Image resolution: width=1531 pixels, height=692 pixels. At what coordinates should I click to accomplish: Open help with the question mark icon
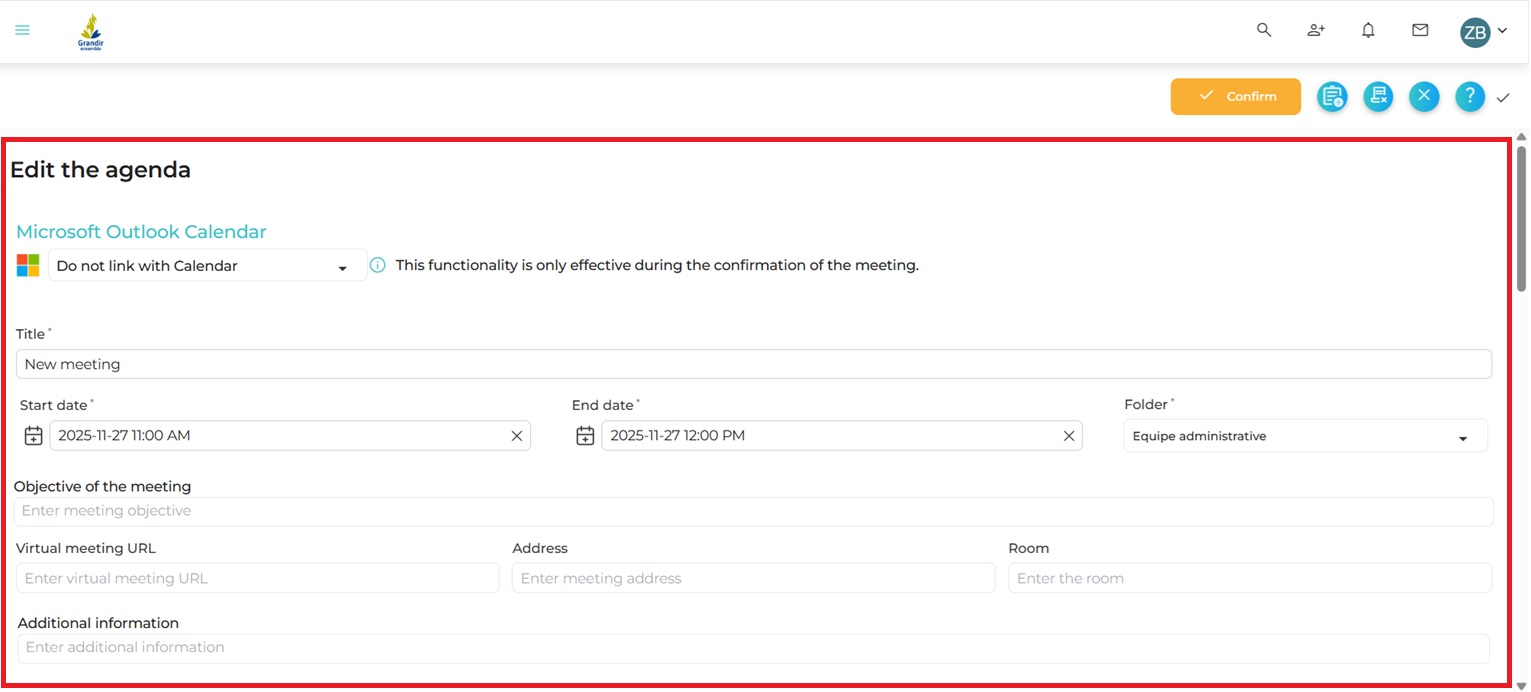point(1469,96)
